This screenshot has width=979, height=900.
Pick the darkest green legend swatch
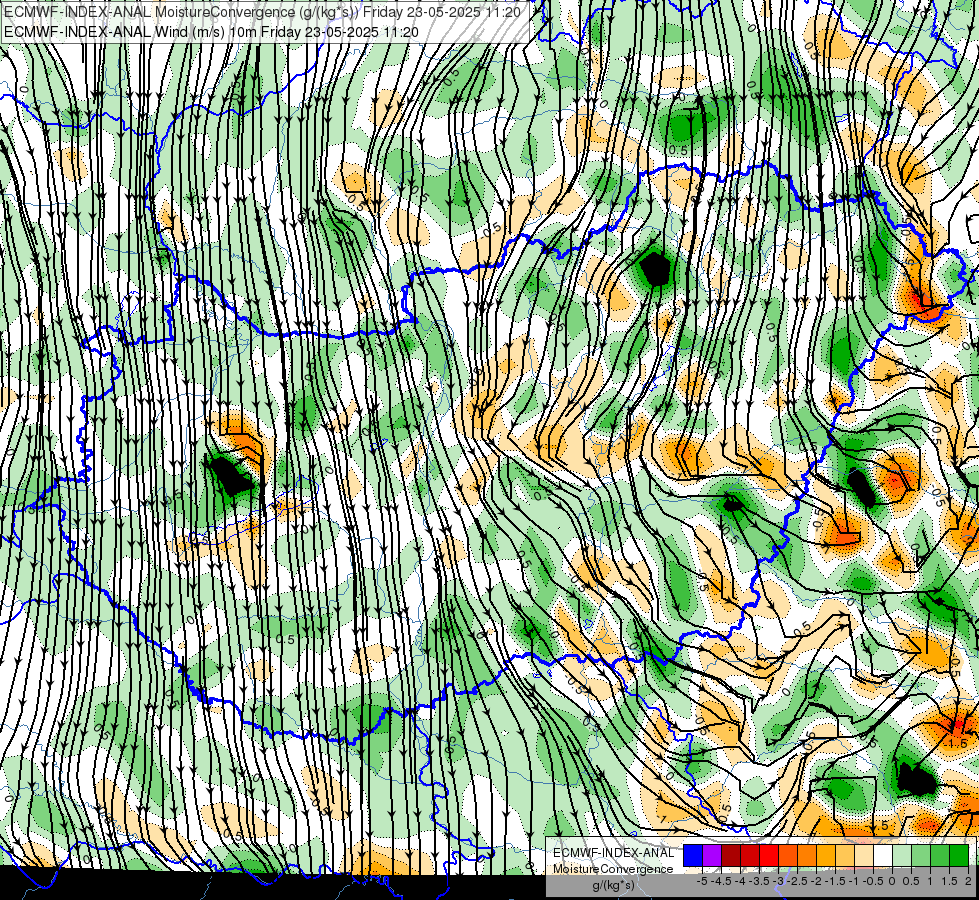[x=959, y=855]
